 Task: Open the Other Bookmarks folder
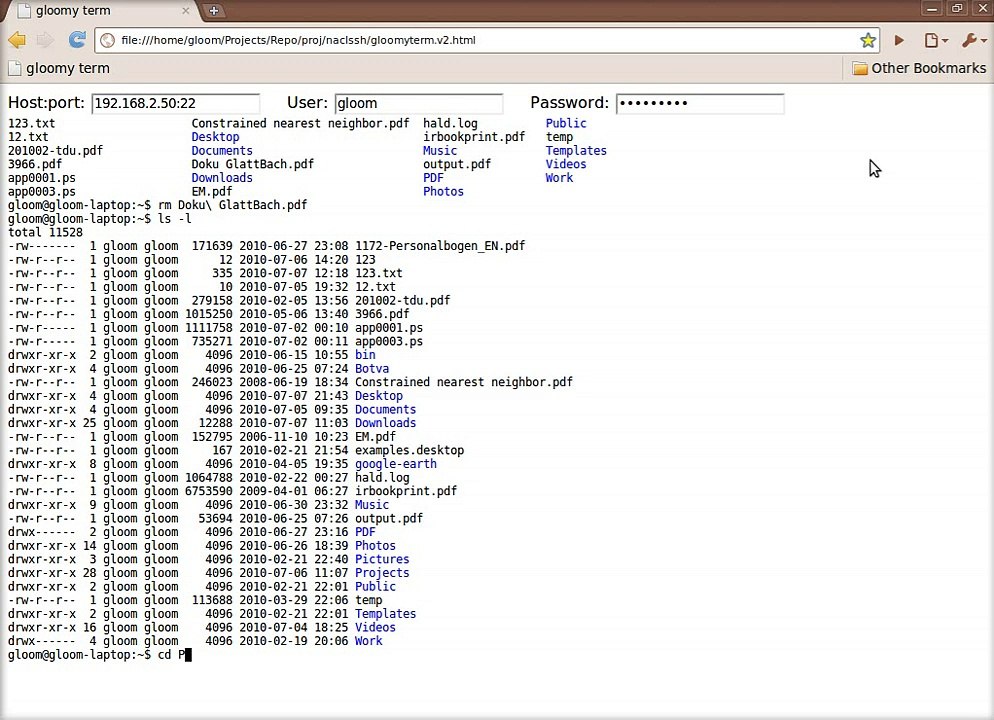(919, 68)
